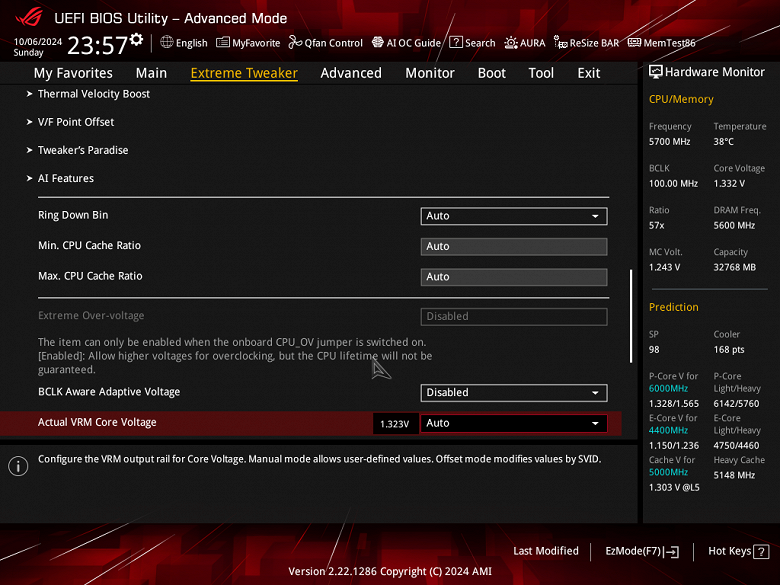Click the ROG logo in header
Image resolution: width=780 pixels, height=585 pixels.
[x=29, y=17]
